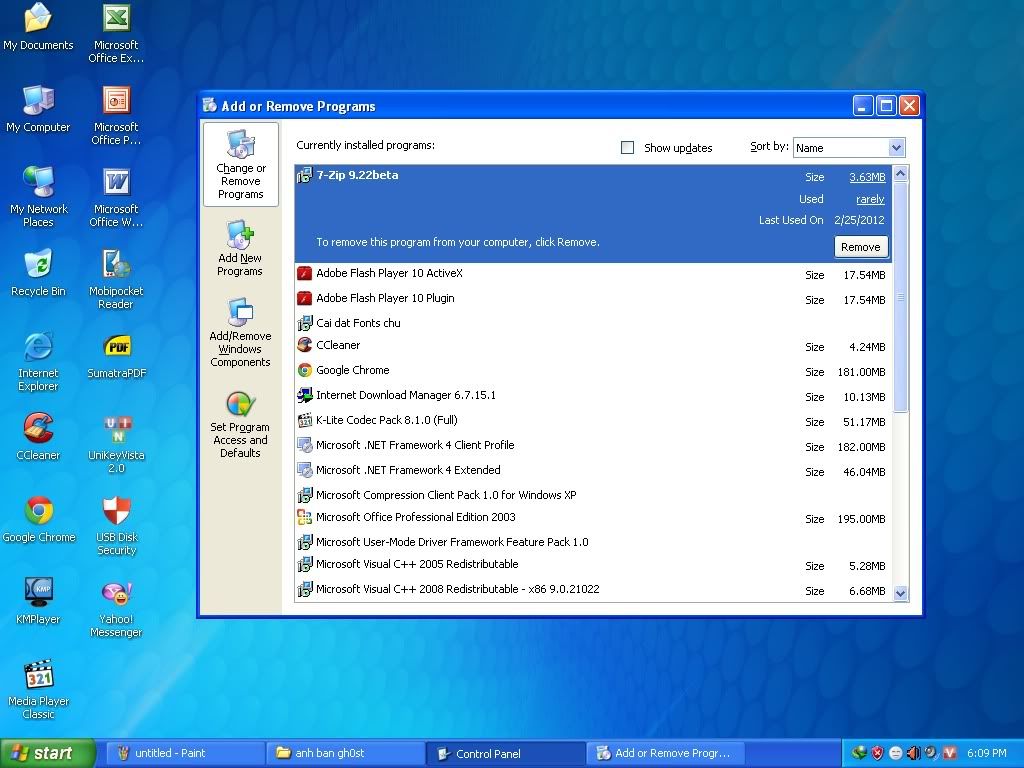1024x768 pixels.
Task: Click the 7-Zip 9.22beta program title
Action: [x=357, y=175]
